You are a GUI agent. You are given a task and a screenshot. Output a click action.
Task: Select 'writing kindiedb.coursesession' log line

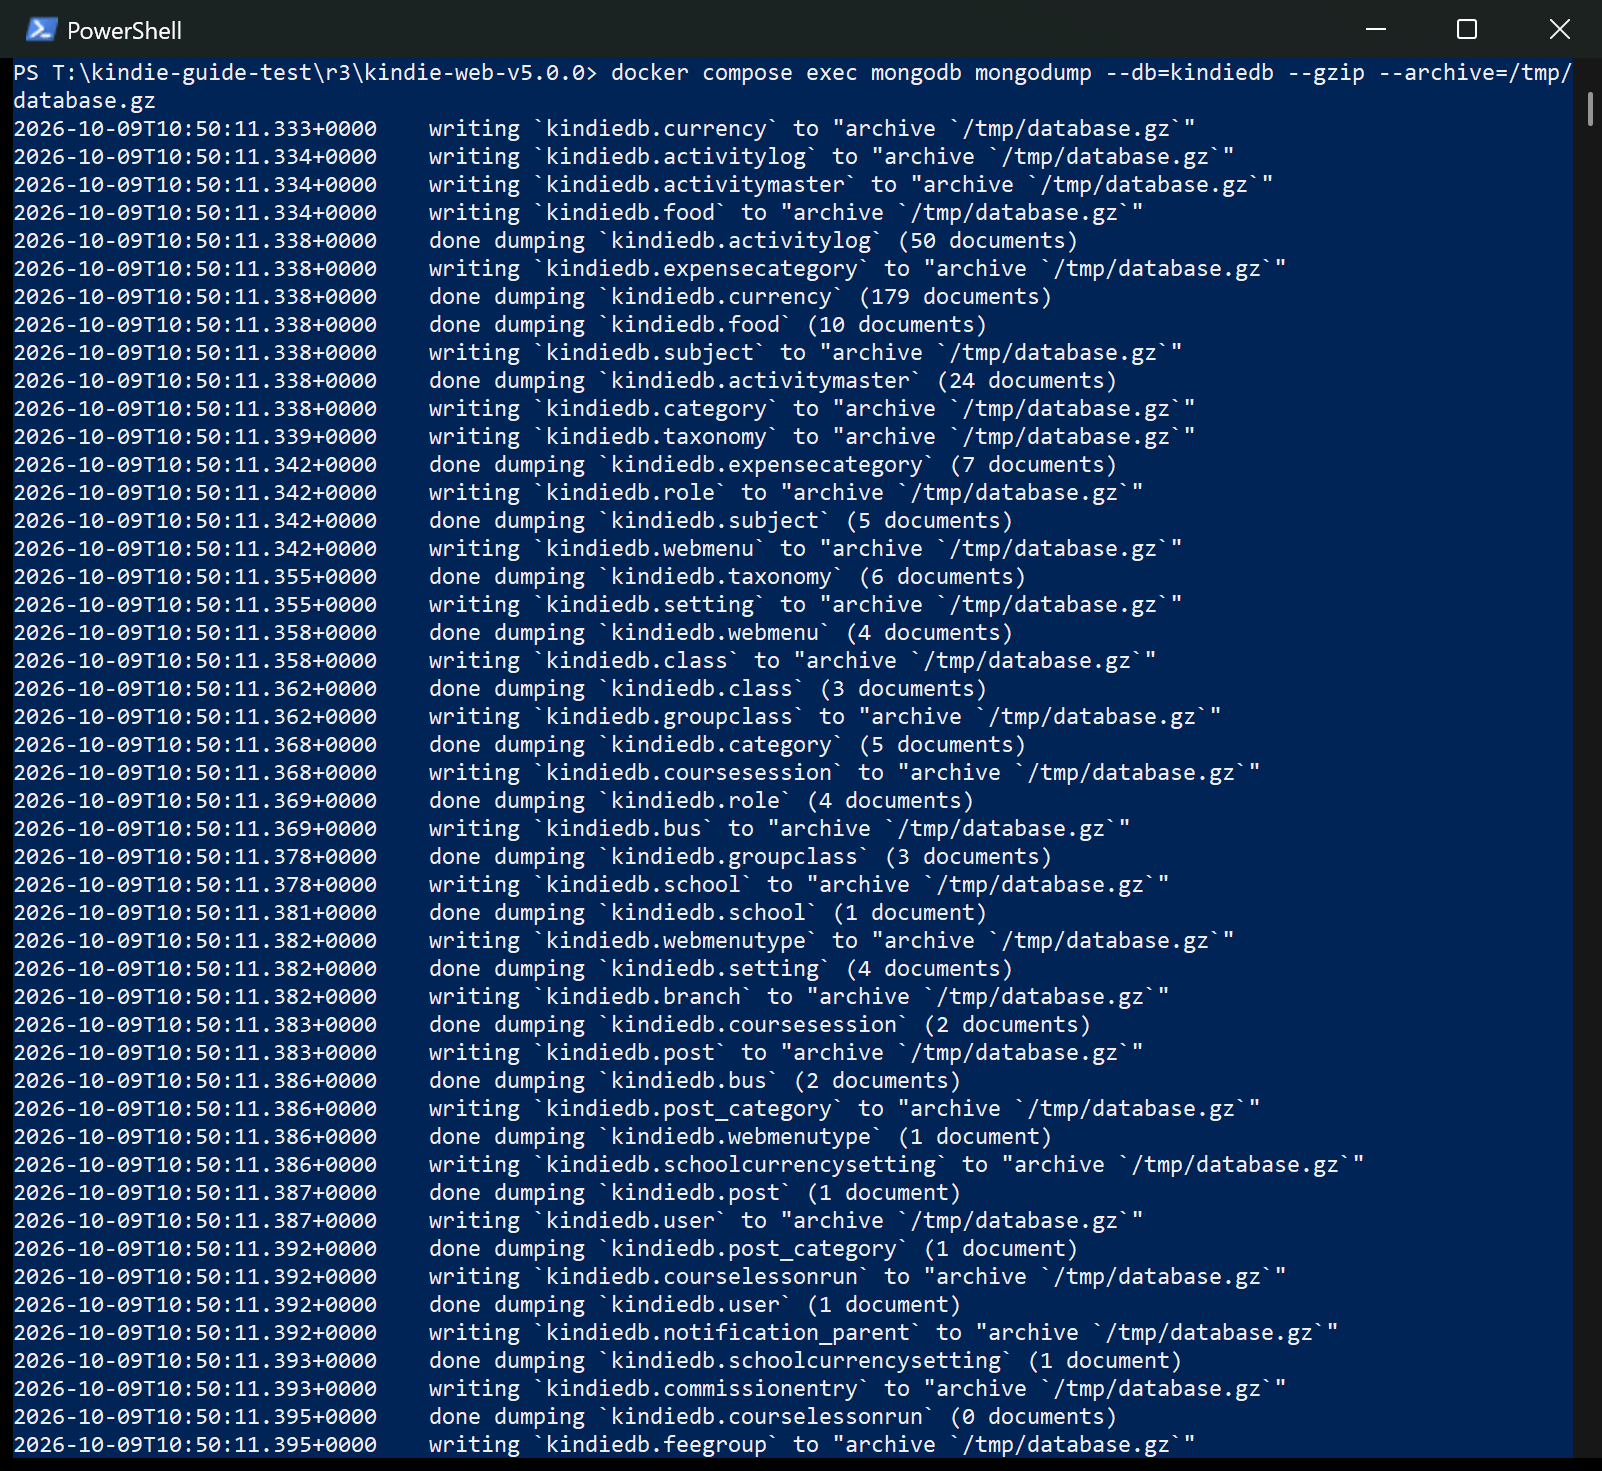(637, 773)
